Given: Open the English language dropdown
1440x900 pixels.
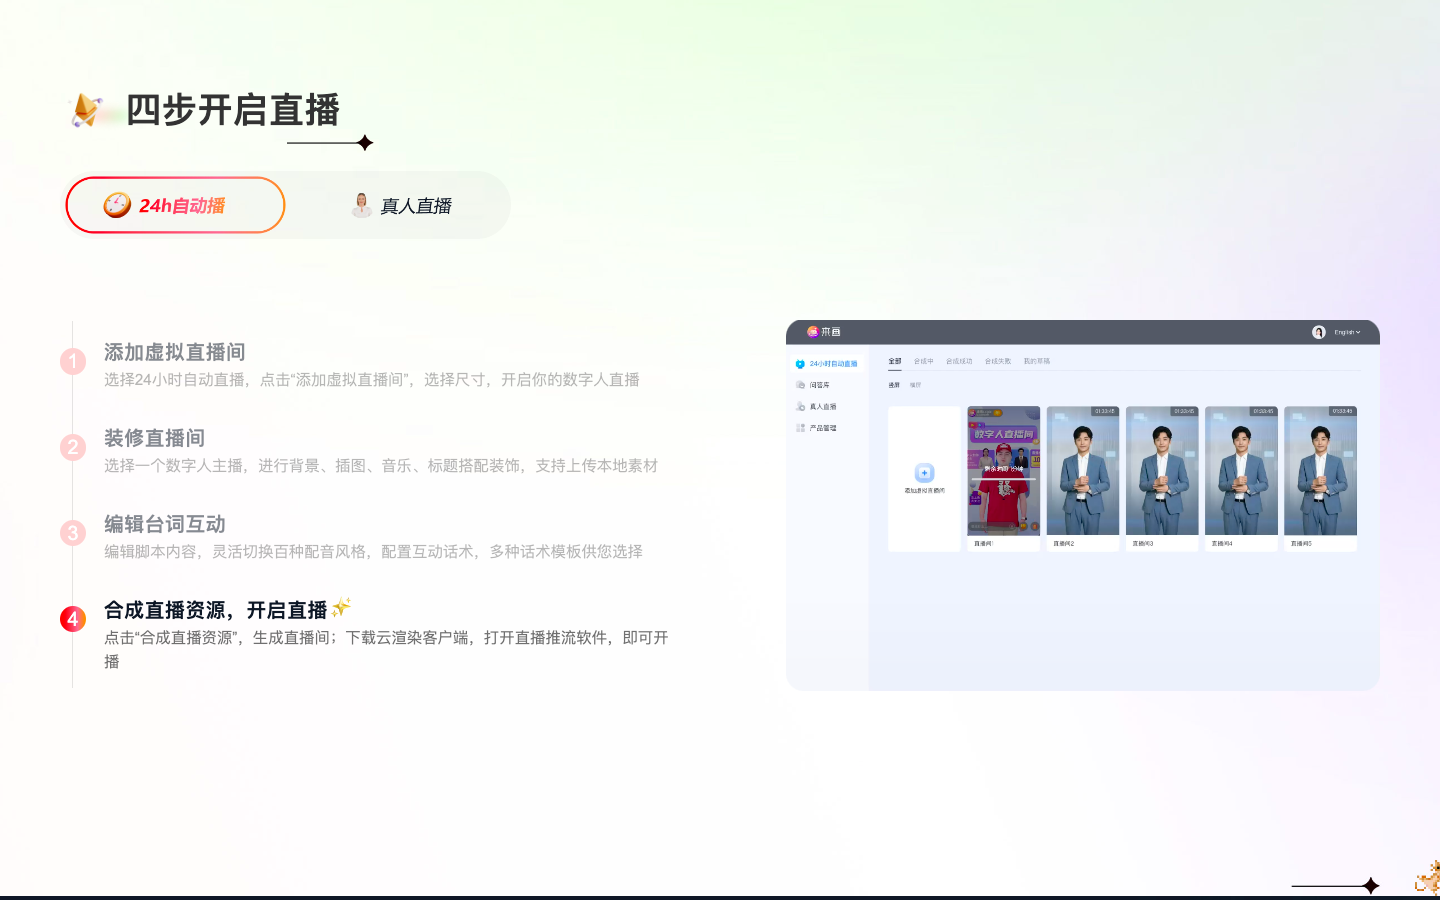Looking at the screenshot, I should pos(1348,332).
